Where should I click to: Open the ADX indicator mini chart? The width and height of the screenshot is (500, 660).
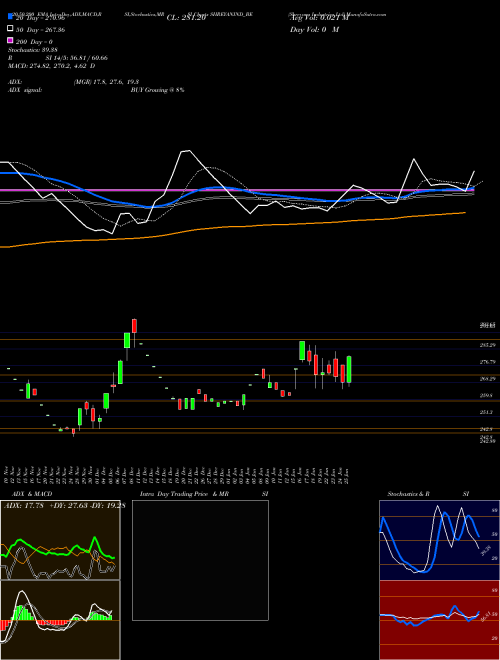coord(60,540)
